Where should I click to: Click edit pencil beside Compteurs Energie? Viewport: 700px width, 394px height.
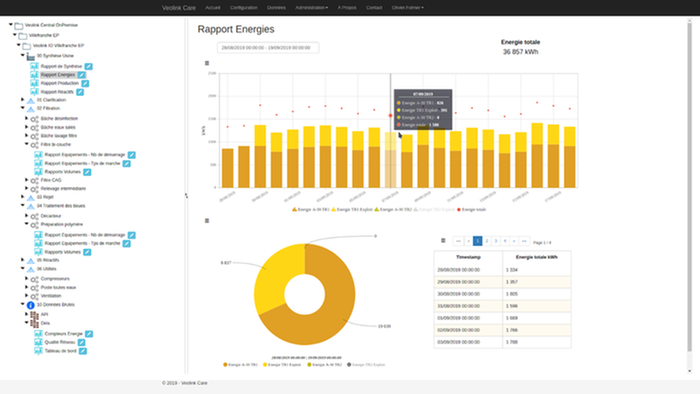(89, 334)
